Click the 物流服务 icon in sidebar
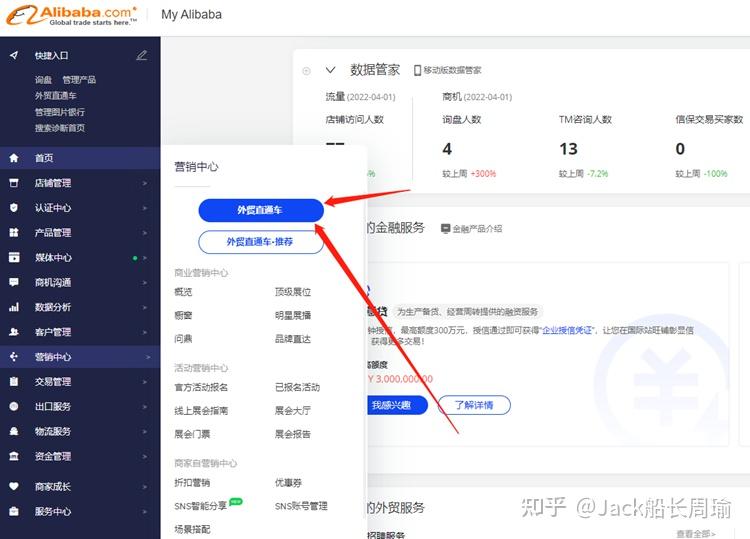The image size is (750, 539). point(14,431)
